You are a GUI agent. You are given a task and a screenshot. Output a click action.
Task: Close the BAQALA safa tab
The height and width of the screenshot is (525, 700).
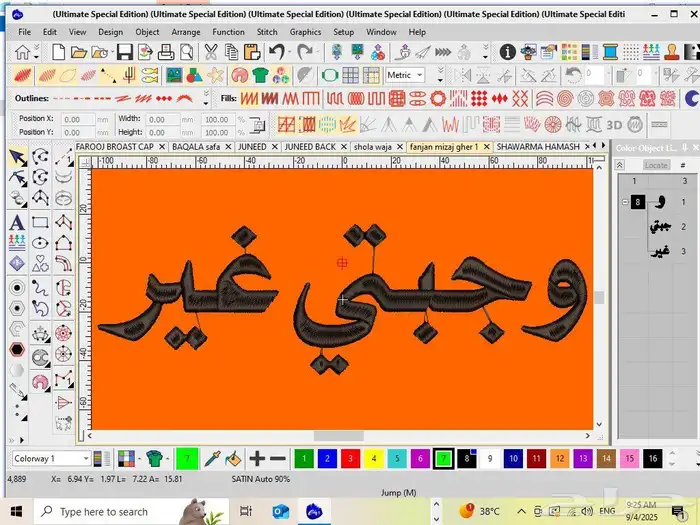point(228,147)
